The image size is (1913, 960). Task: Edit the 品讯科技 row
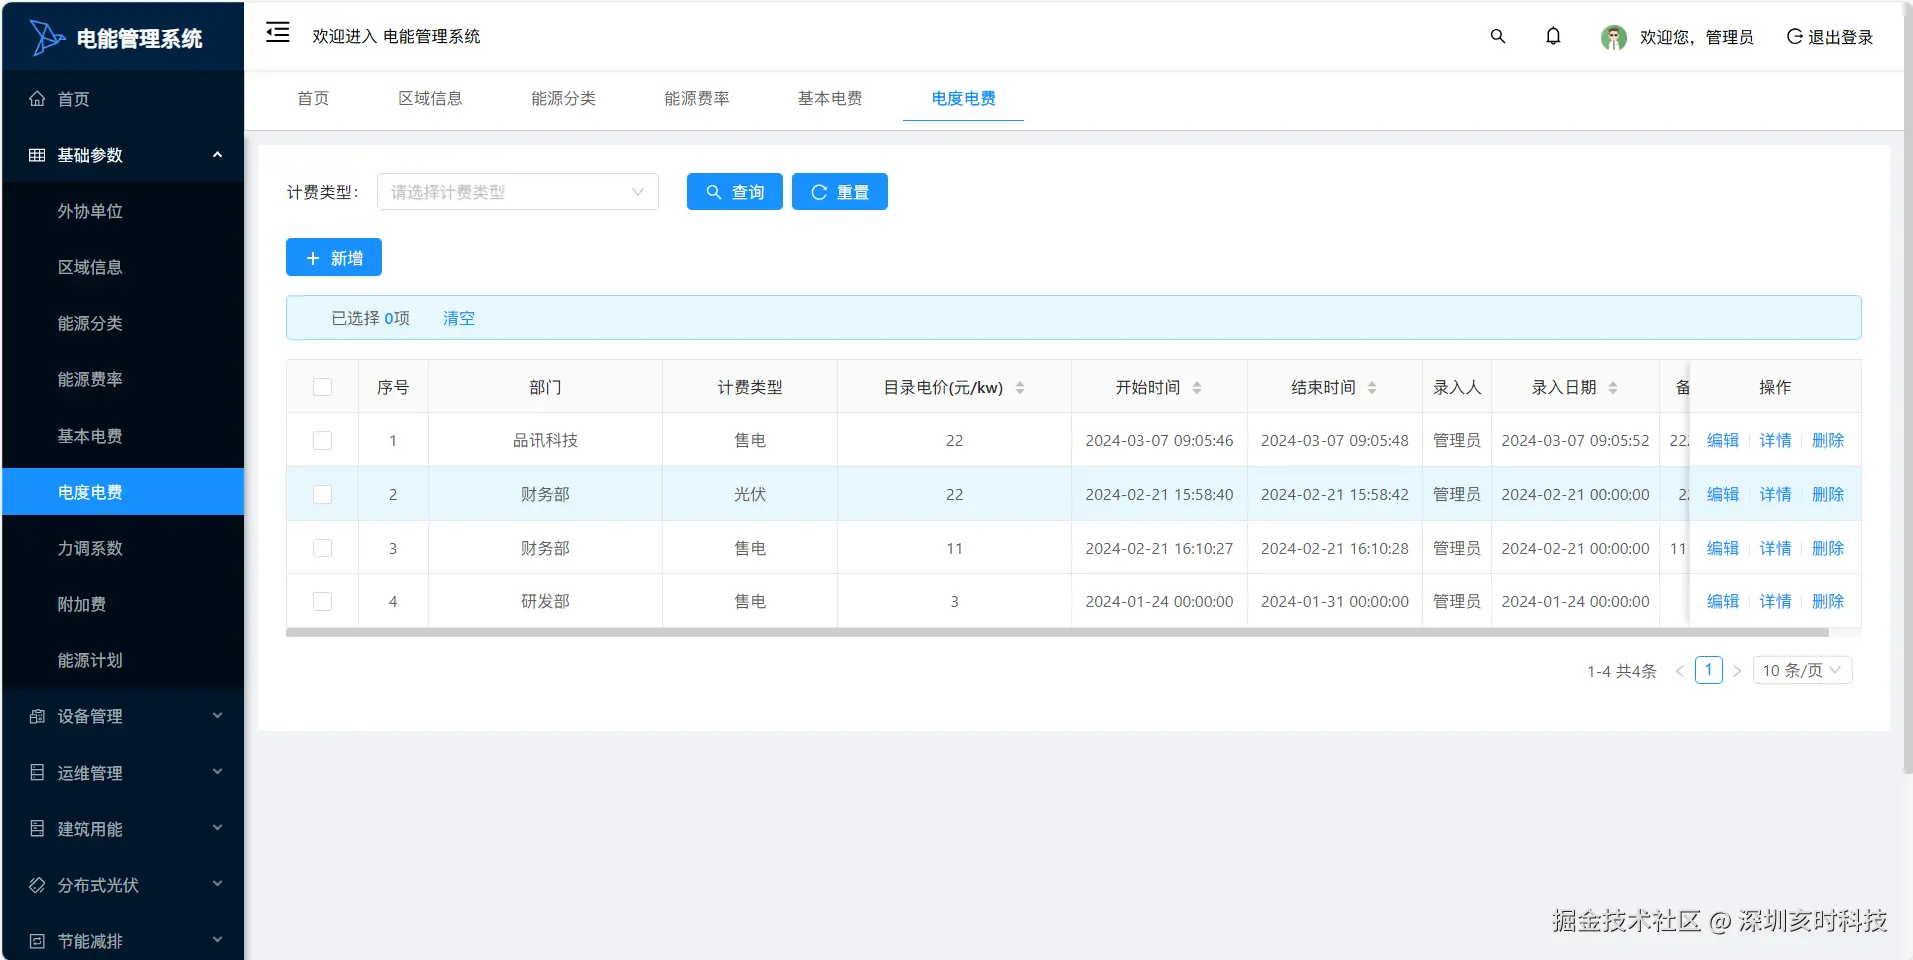pyautogui.click(x=1722, y=440)
